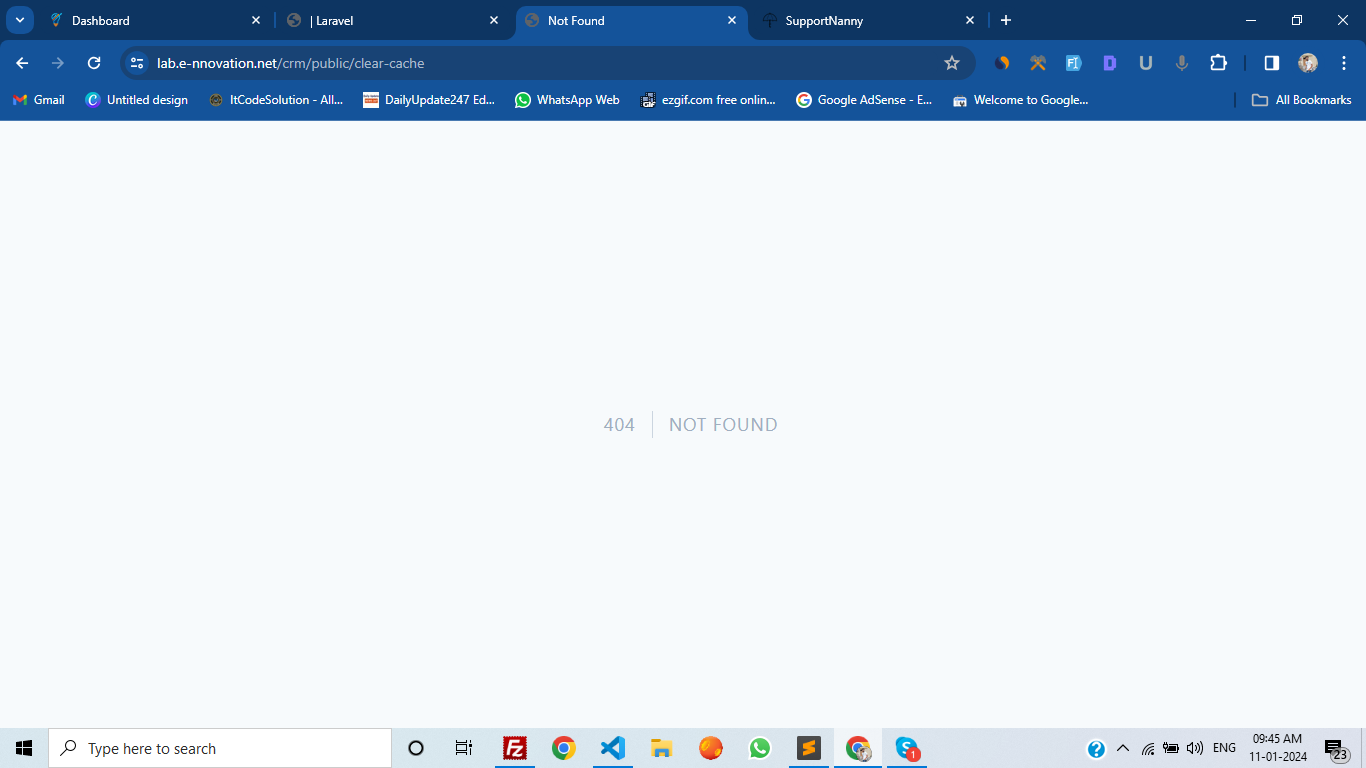Open the DailyUpdate247 bookmark

click(x=429, y=100)
